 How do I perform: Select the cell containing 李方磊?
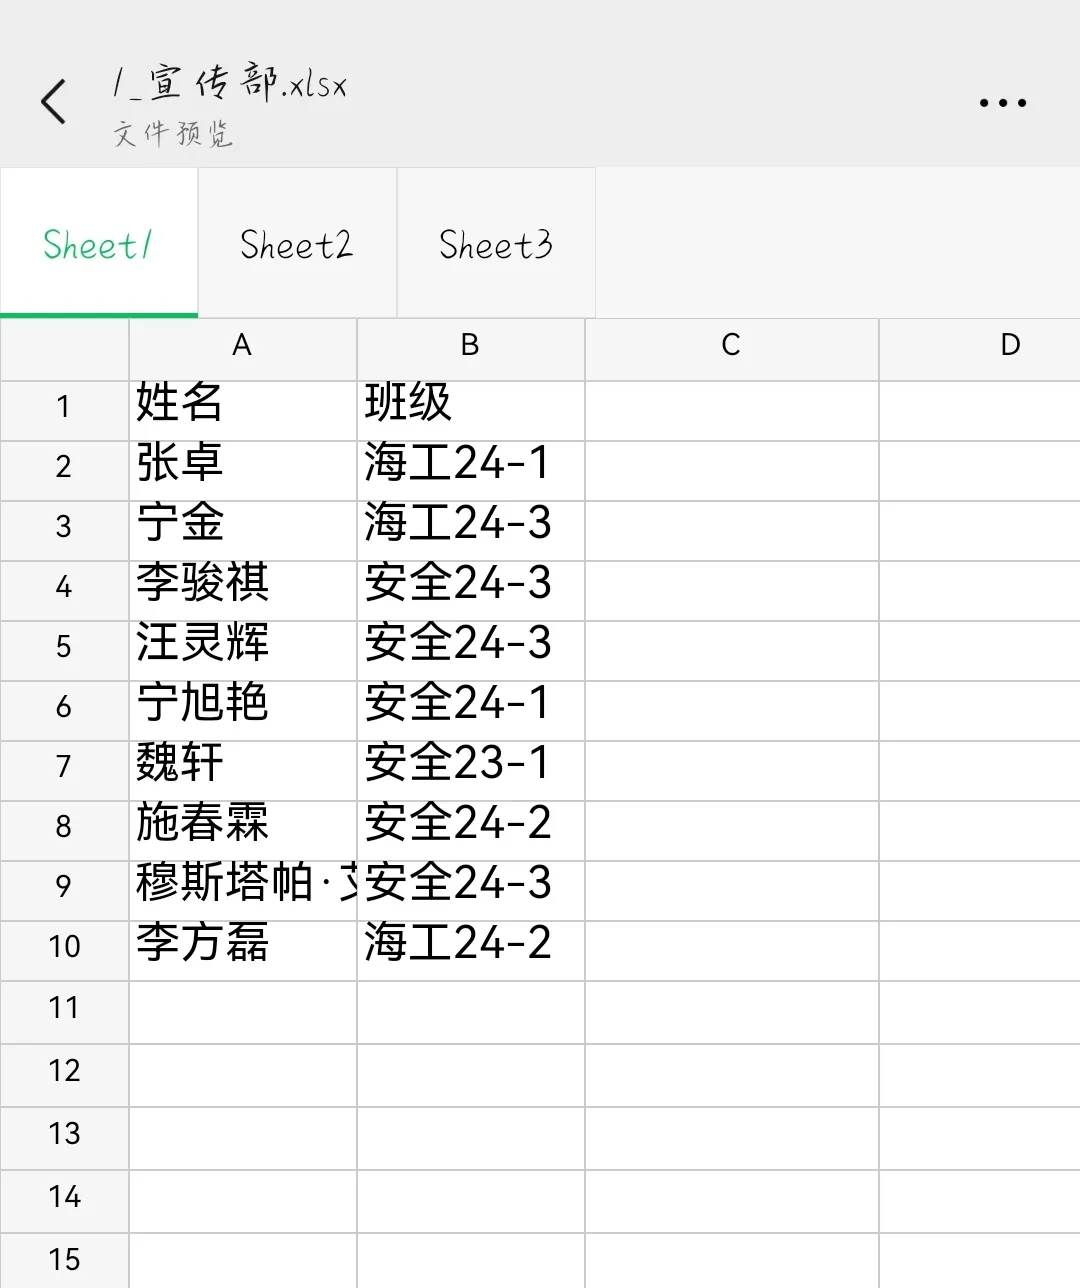(x=241, y=948)
